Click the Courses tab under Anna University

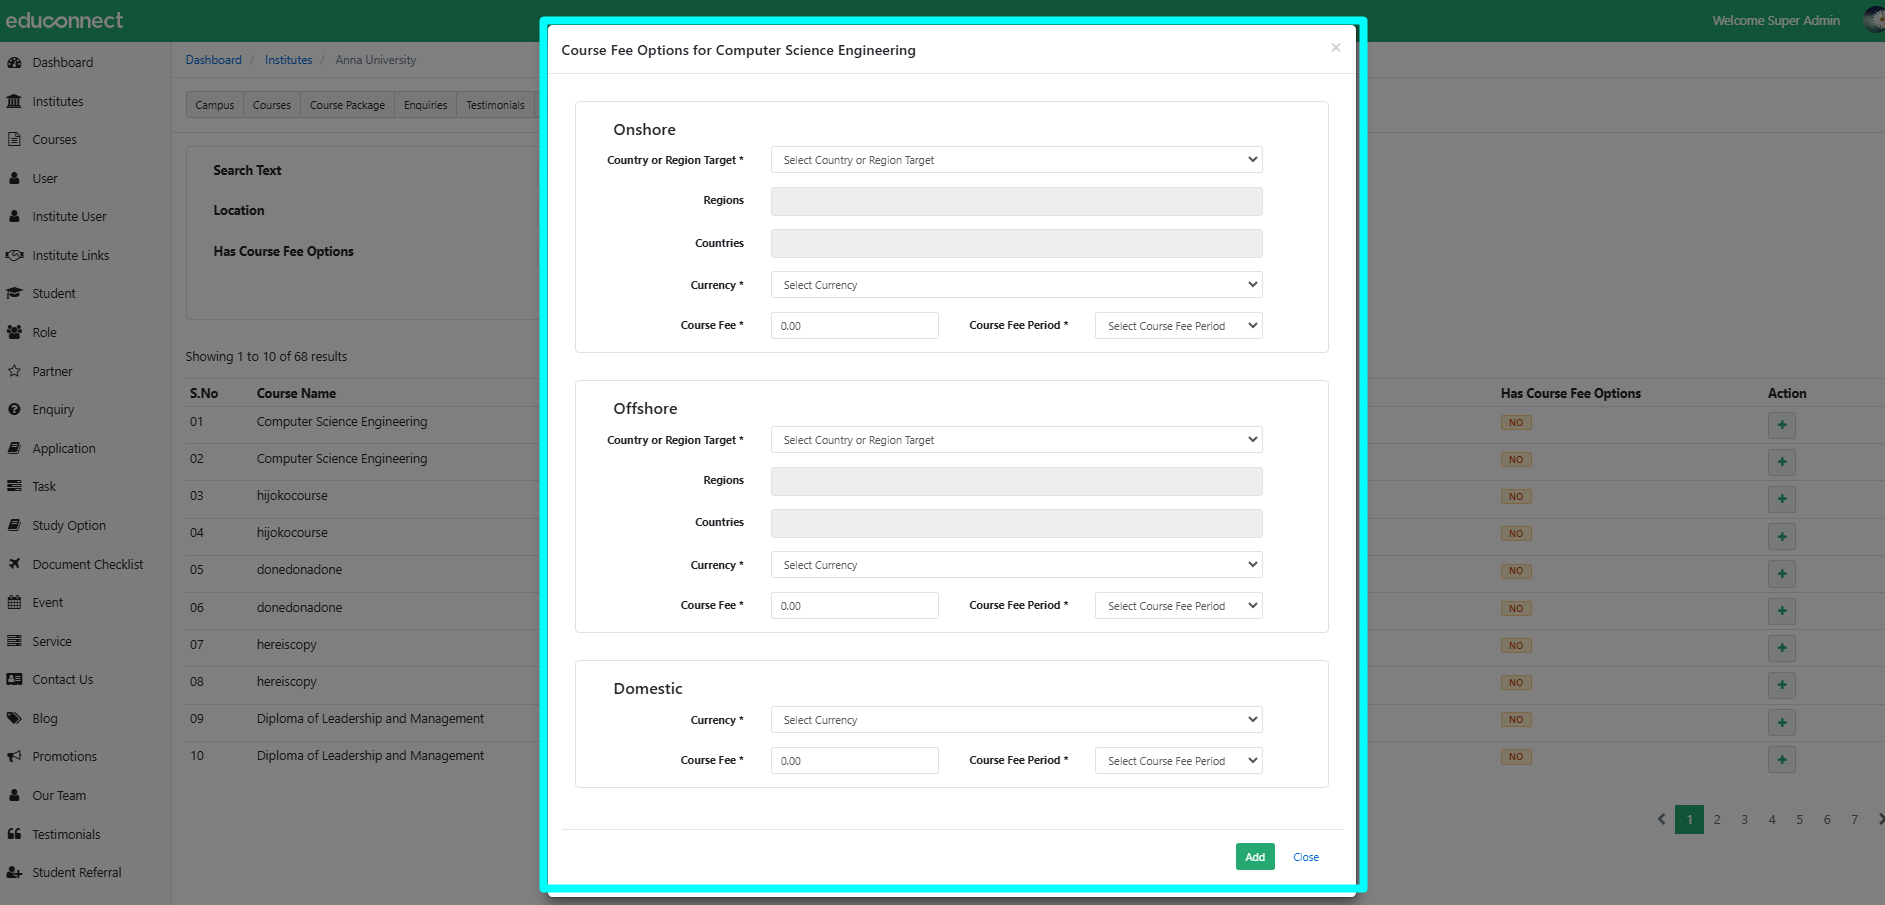click(x=272, y=105)
